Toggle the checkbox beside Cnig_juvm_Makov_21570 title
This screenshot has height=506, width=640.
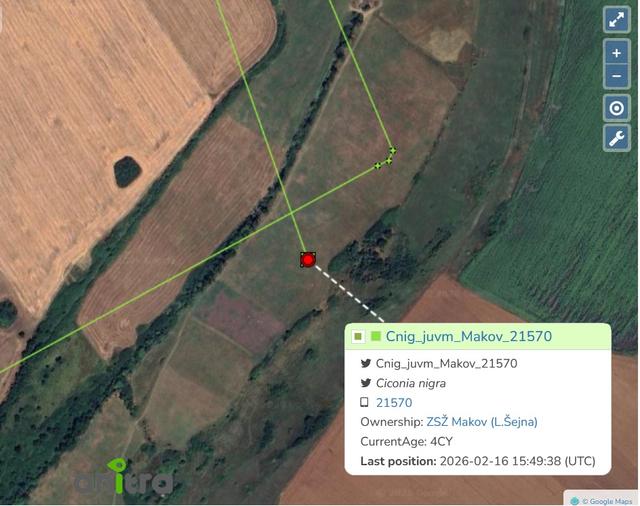358,337
